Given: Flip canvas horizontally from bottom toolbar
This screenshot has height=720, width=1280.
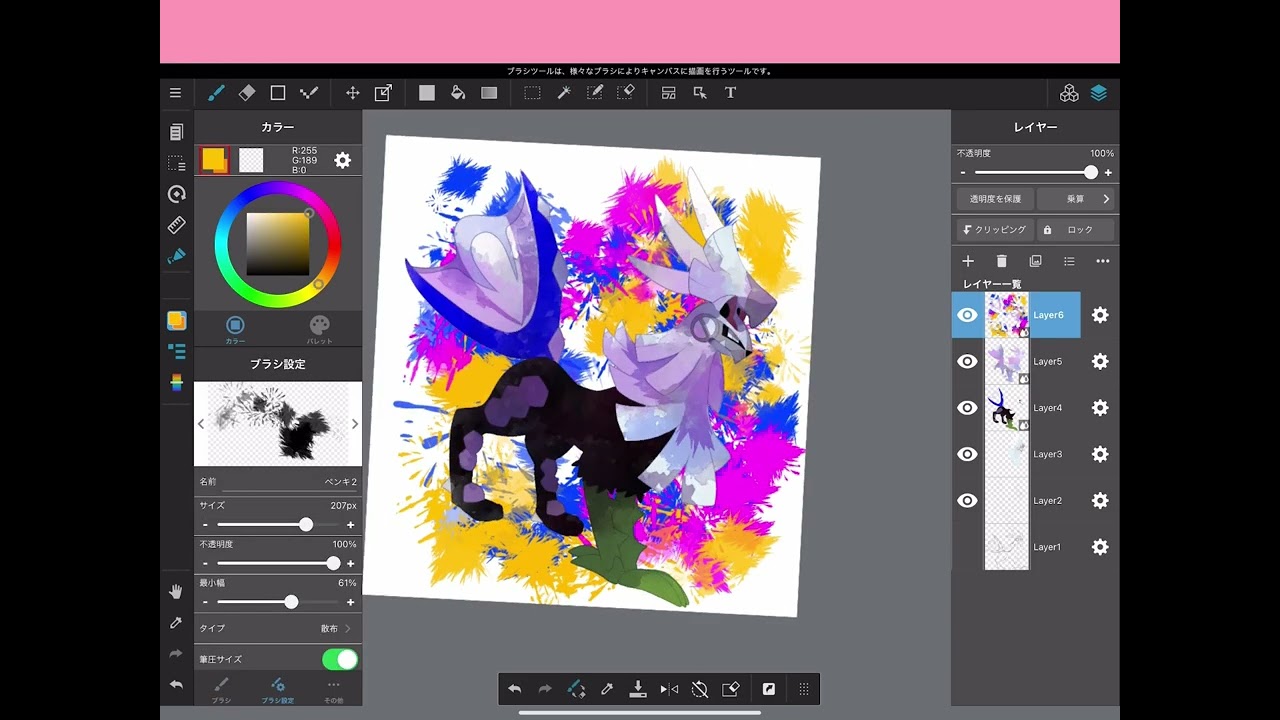Looking at the screenshot, I should coord(669,689).
